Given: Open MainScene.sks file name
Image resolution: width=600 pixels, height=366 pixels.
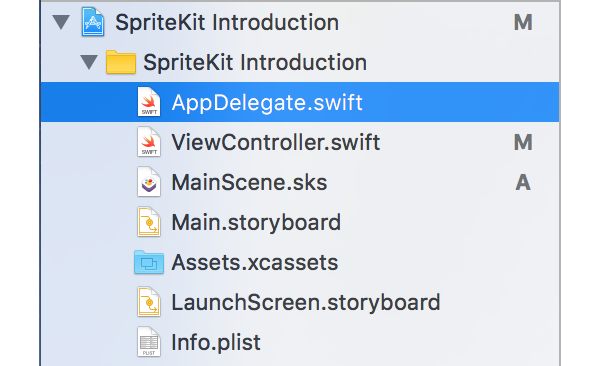Looking at the screenshot, I should [x=249, y=182].
